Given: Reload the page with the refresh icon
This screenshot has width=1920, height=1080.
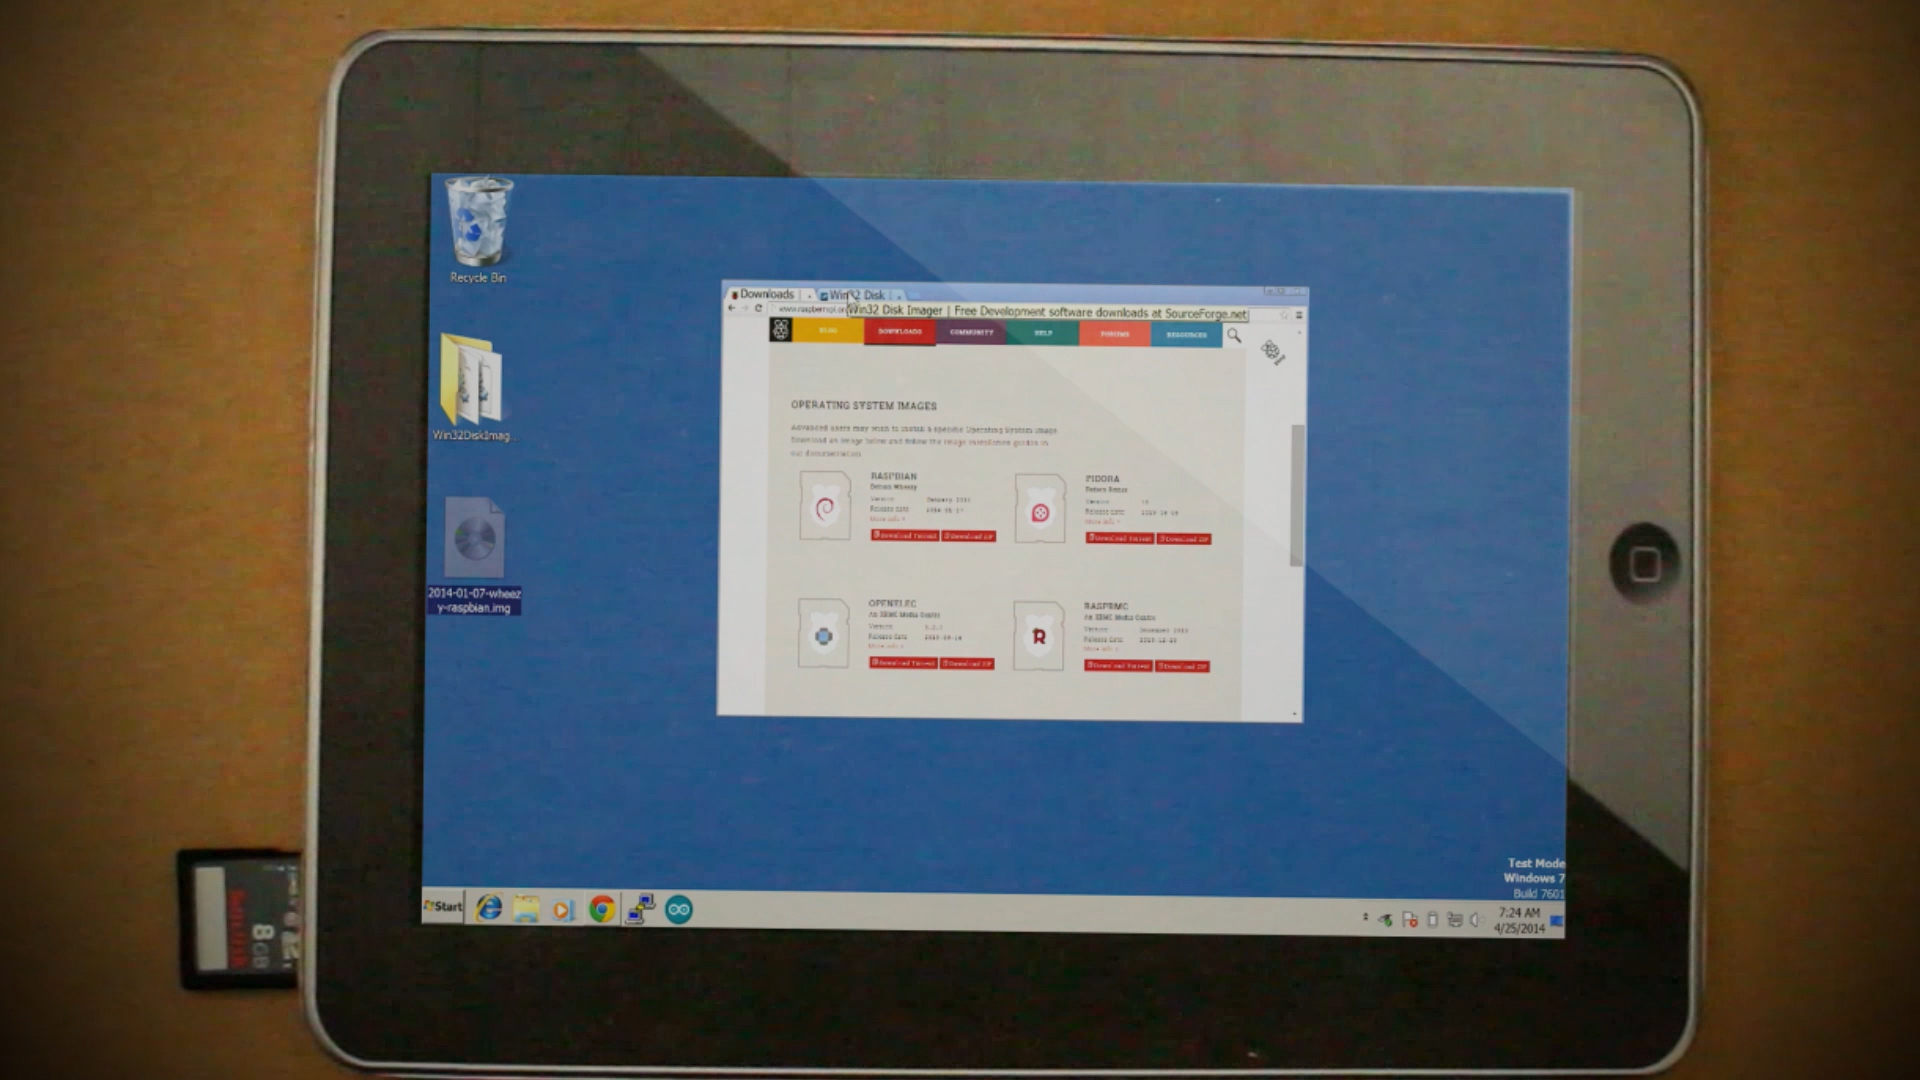Looking at the screenshot, I should click(x=759, y=308).
